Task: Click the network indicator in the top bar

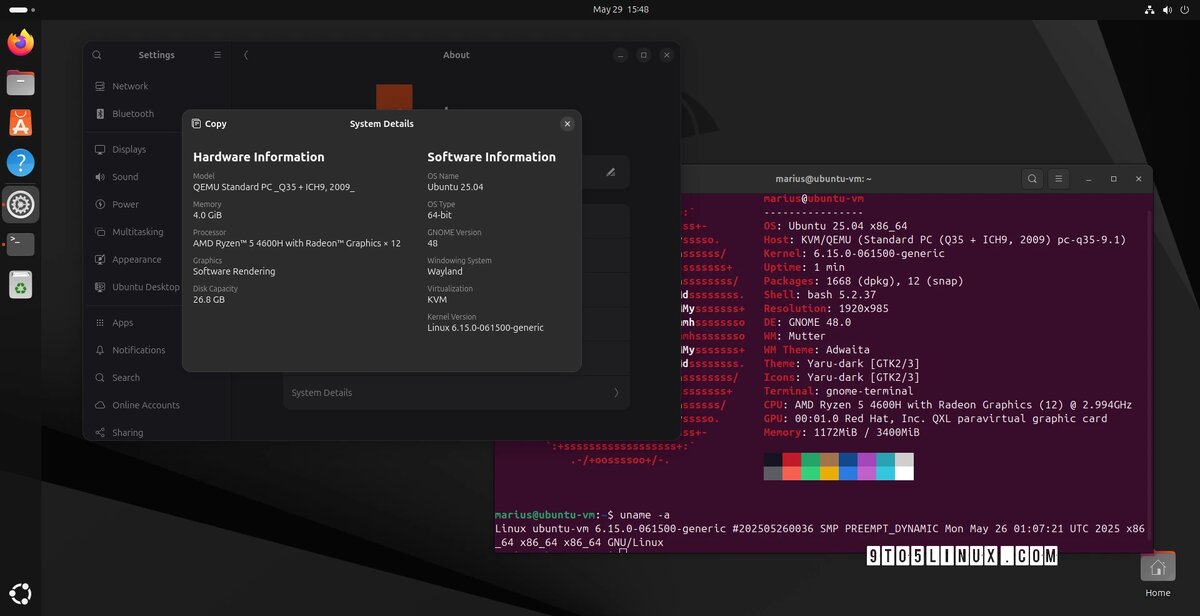Action: coord(1148,9)
